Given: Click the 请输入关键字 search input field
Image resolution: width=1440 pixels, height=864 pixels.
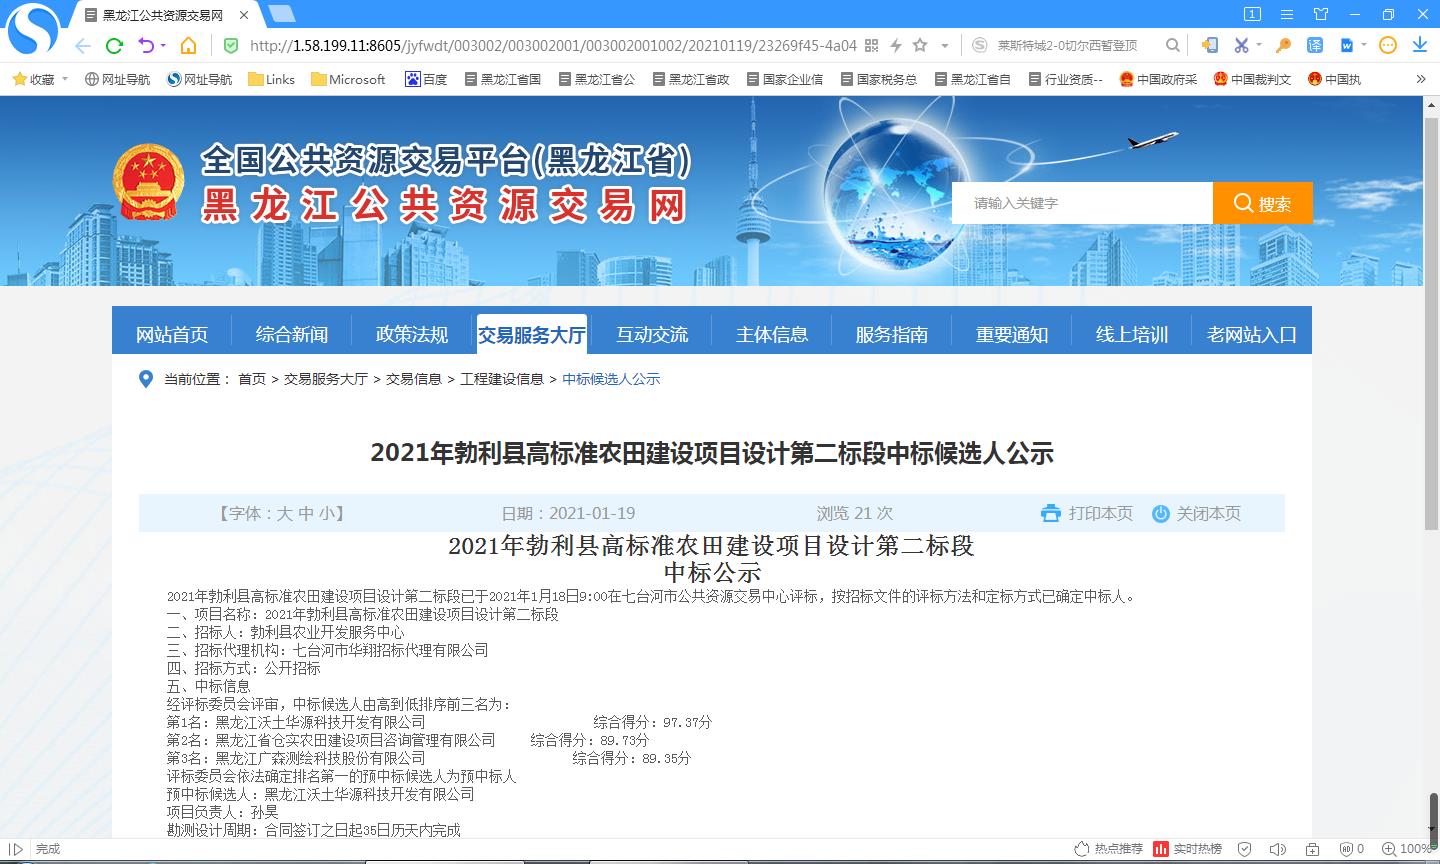Looking at the screenshot, I should pyautogui.click(x=1082, y=203).
